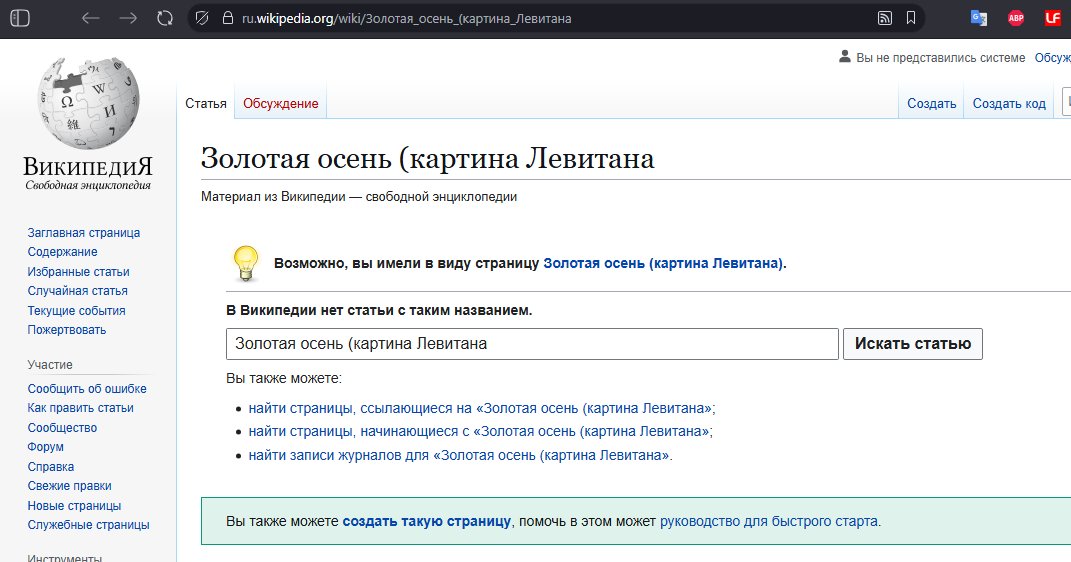Screen dimensions: 1071x562
Task: Open the suggested Золотая осень (картина Левитана) link
Action: [663, 264]
